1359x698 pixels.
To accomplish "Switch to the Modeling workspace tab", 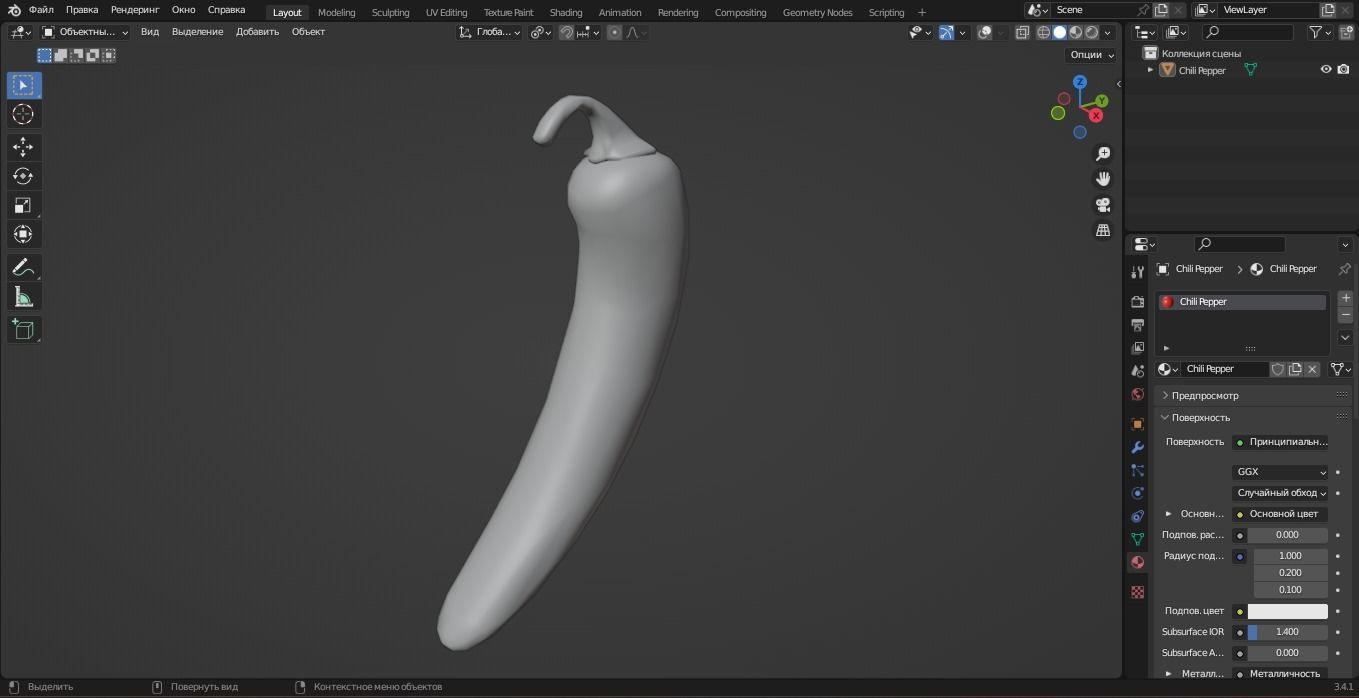I will [x=336, y=12].
